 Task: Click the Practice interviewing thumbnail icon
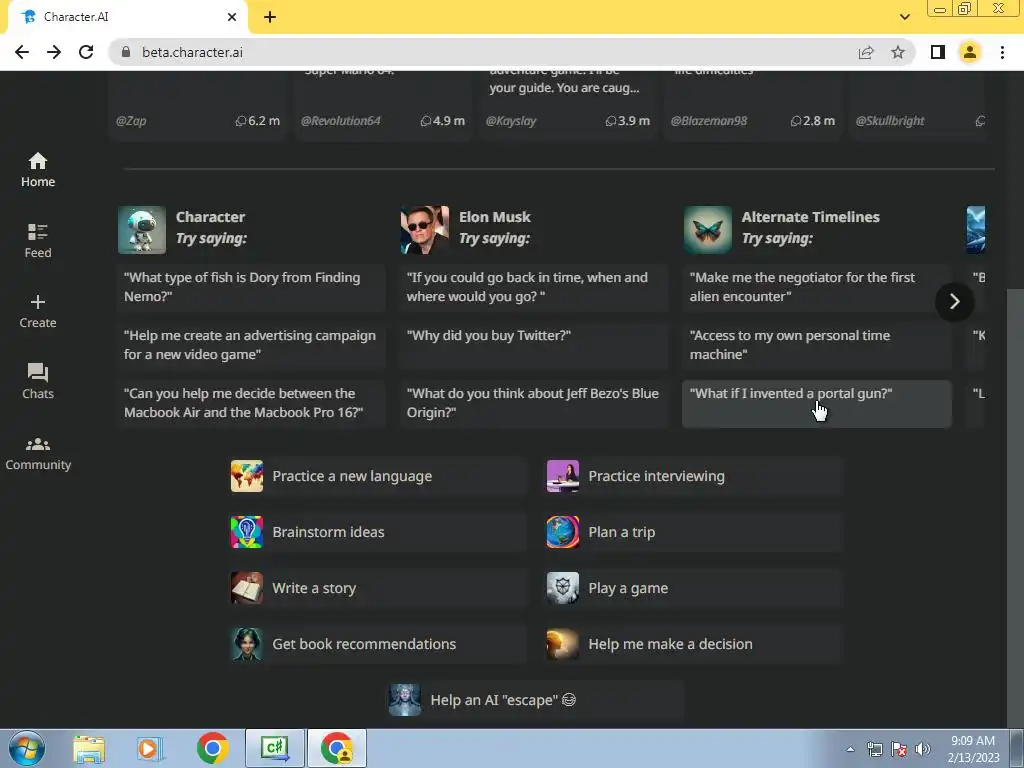563,476
